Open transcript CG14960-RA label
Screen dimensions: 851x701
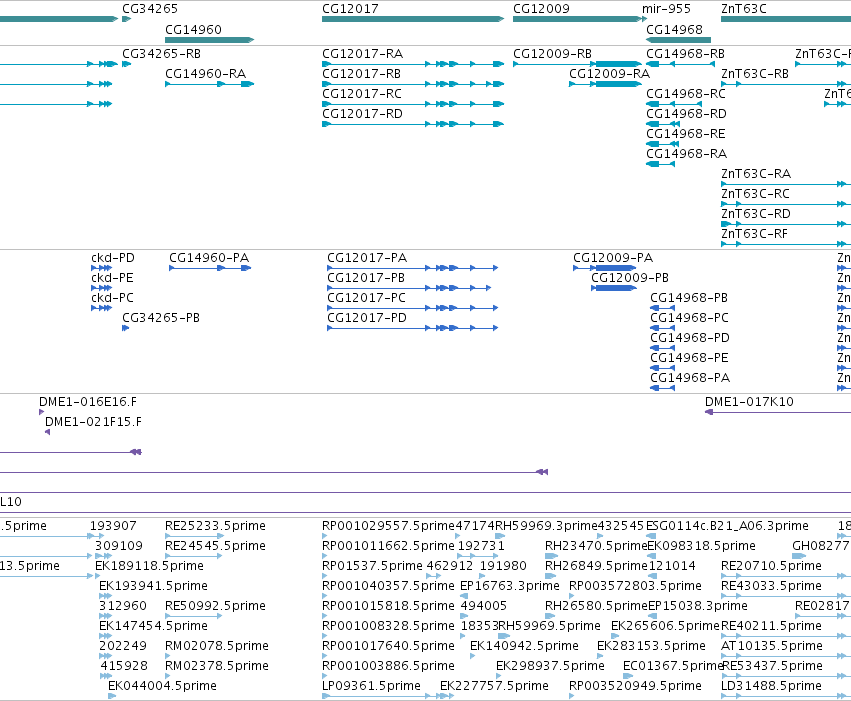pyautogui.click(x=205, y=74)
